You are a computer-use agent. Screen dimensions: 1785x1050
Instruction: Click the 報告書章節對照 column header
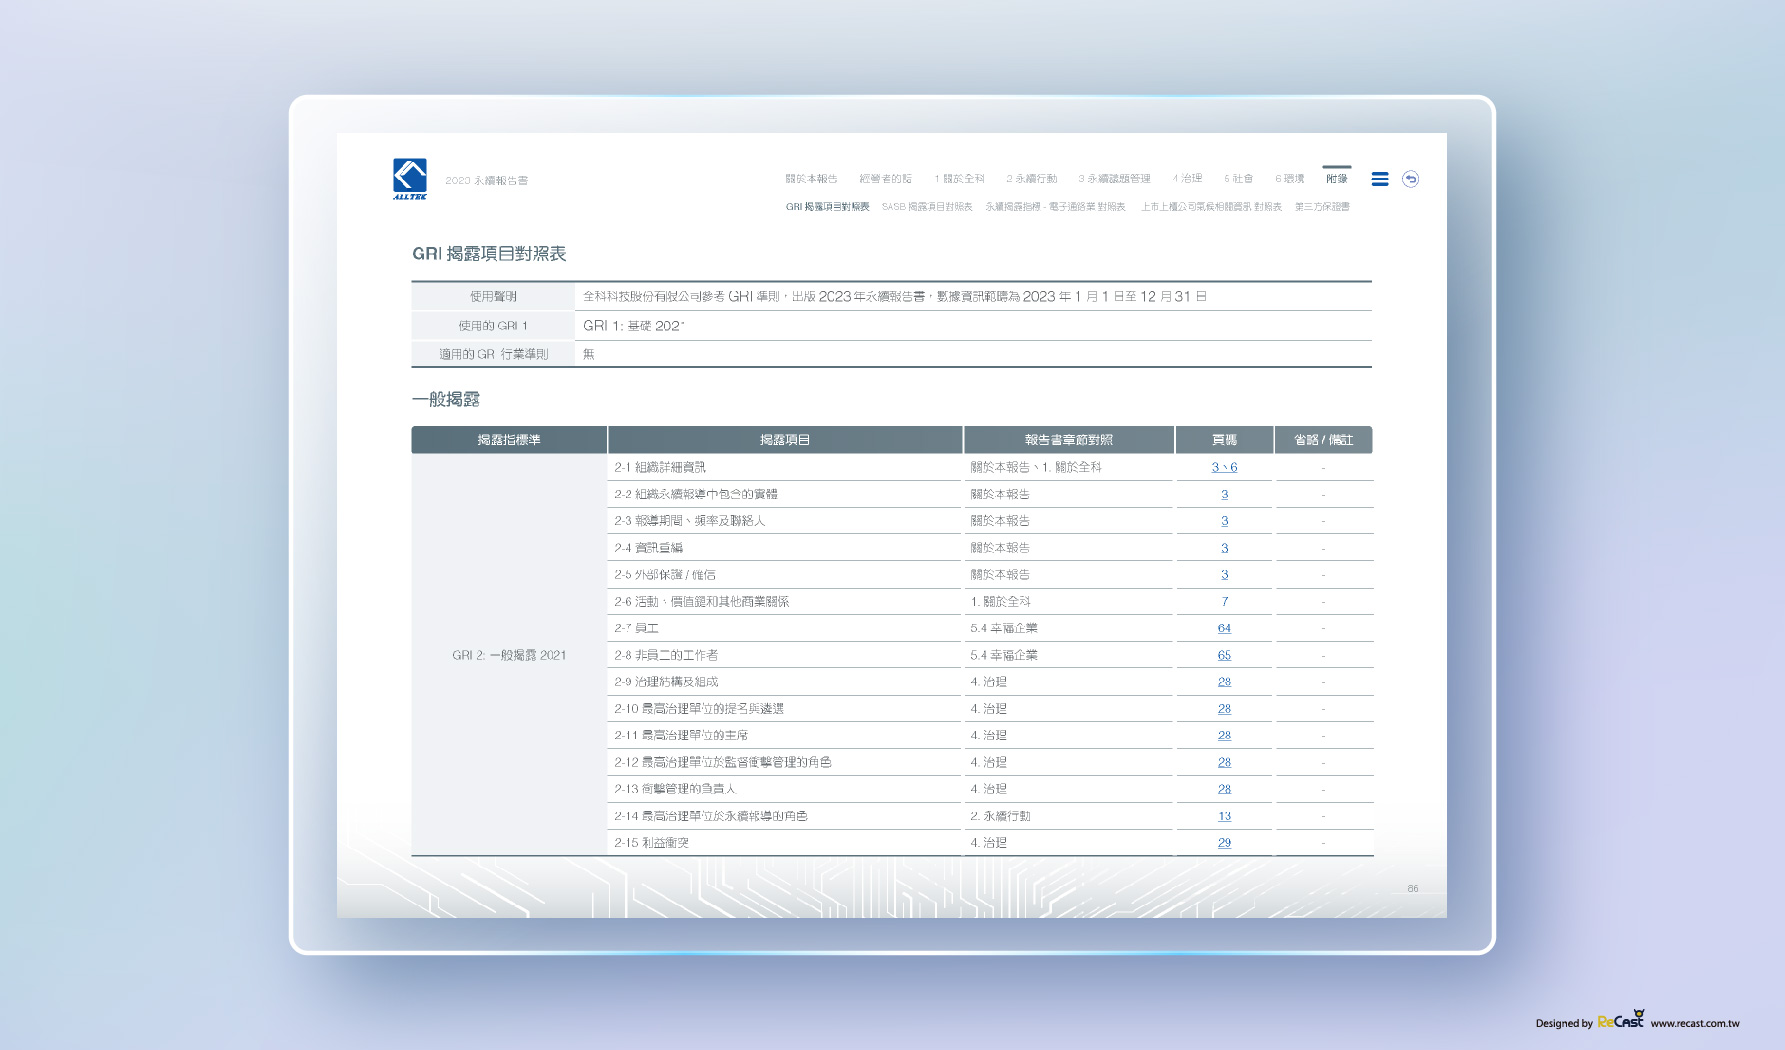(1069, 440)
